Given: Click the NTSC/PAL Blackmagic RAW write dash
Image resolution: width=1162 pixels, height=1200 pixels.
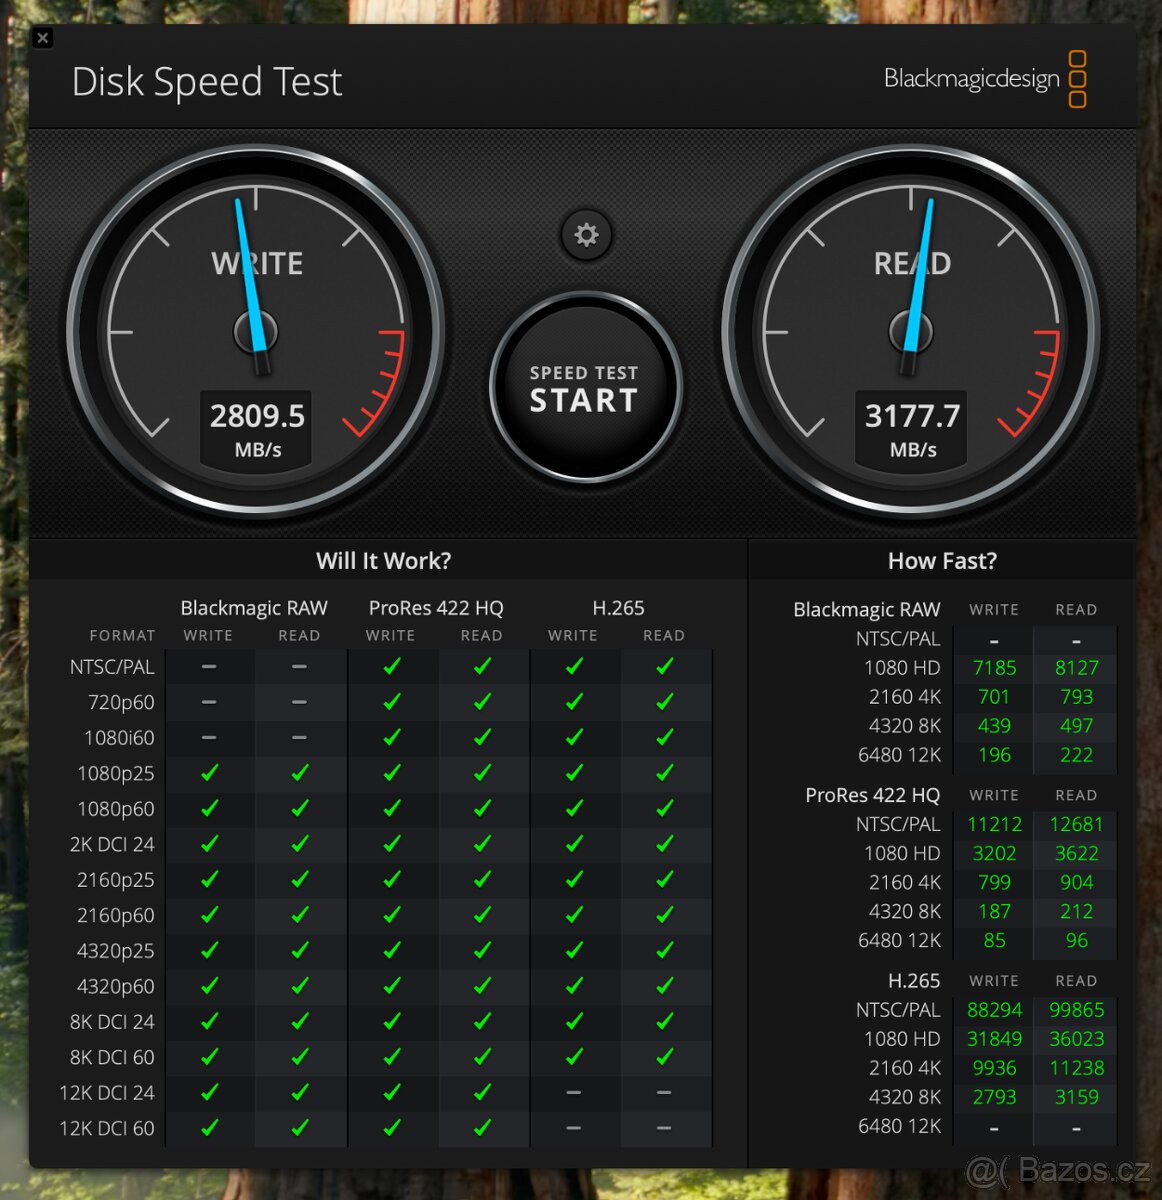Looking at the screenshot, I should pyautogui.click(x=209, y=666).
